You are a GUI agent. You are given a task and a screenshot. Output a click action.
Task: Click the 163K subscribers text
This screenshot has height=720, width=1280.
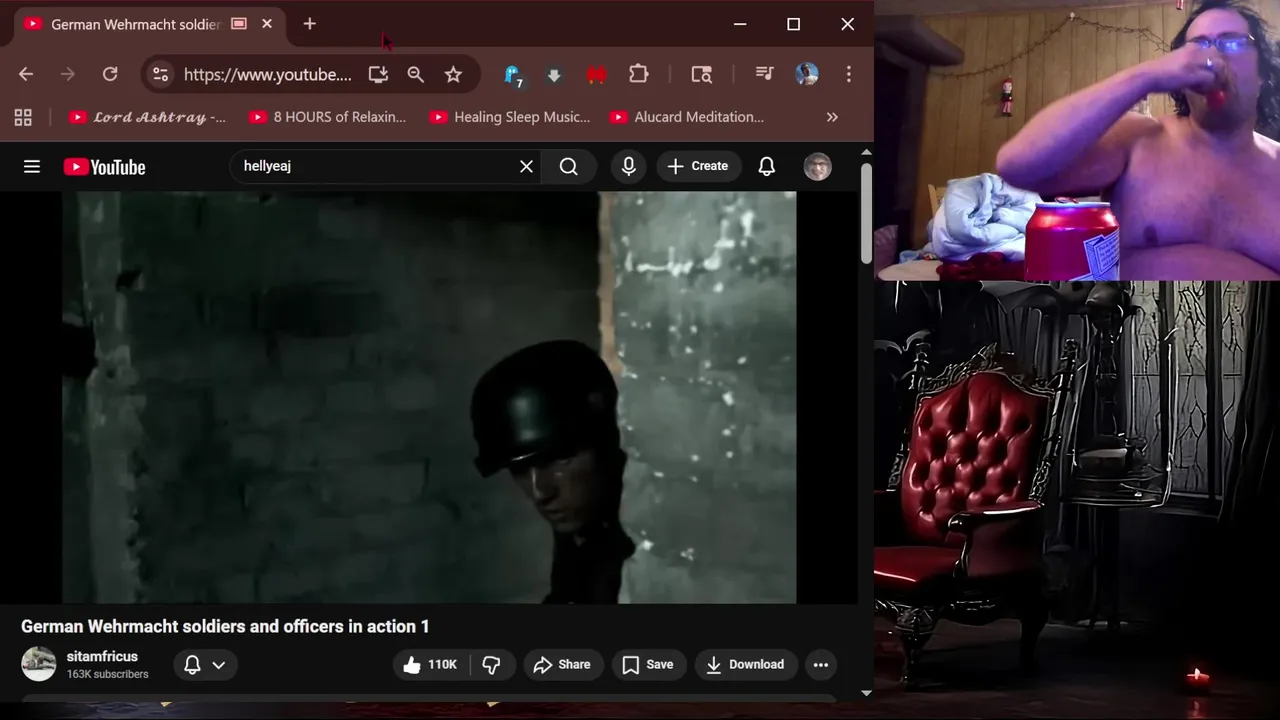(x=108, y=675)
